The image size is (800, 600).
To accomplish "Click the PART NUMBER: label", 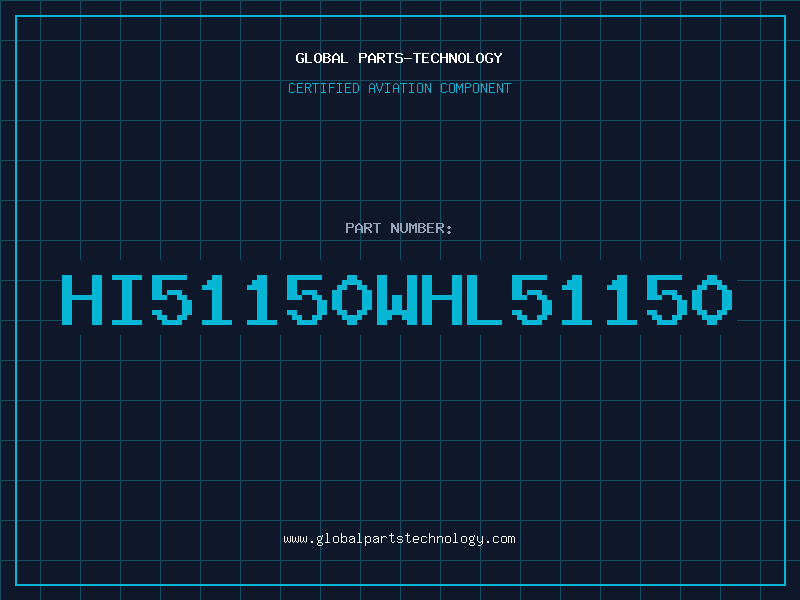I will 398,228.
